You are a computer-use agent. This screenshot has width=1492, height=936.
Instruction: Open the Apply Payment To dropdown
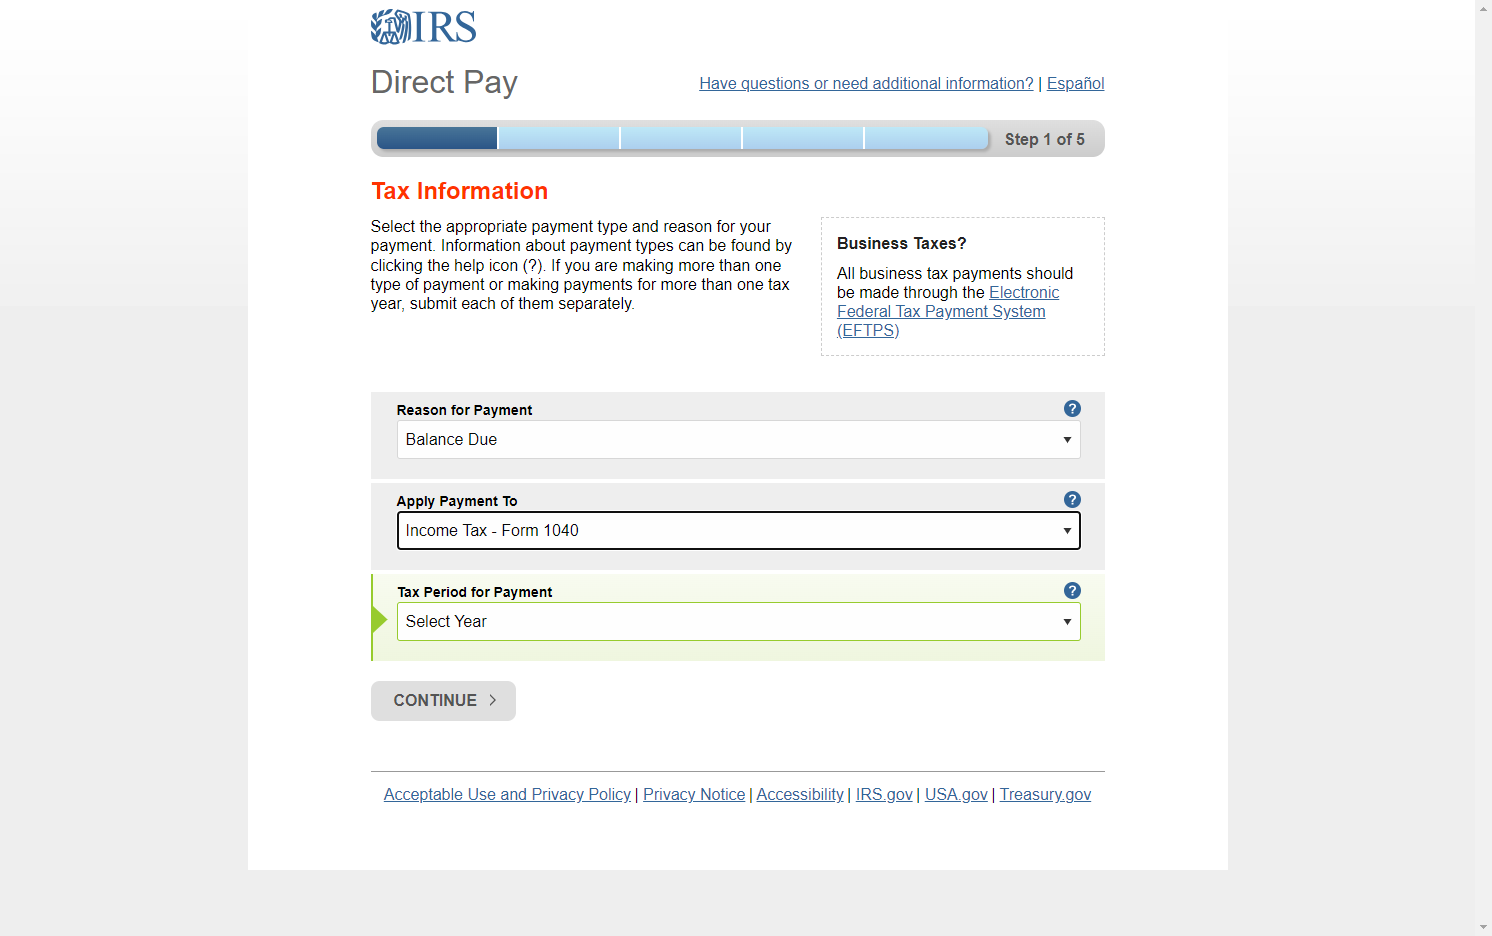click(738, 531)
